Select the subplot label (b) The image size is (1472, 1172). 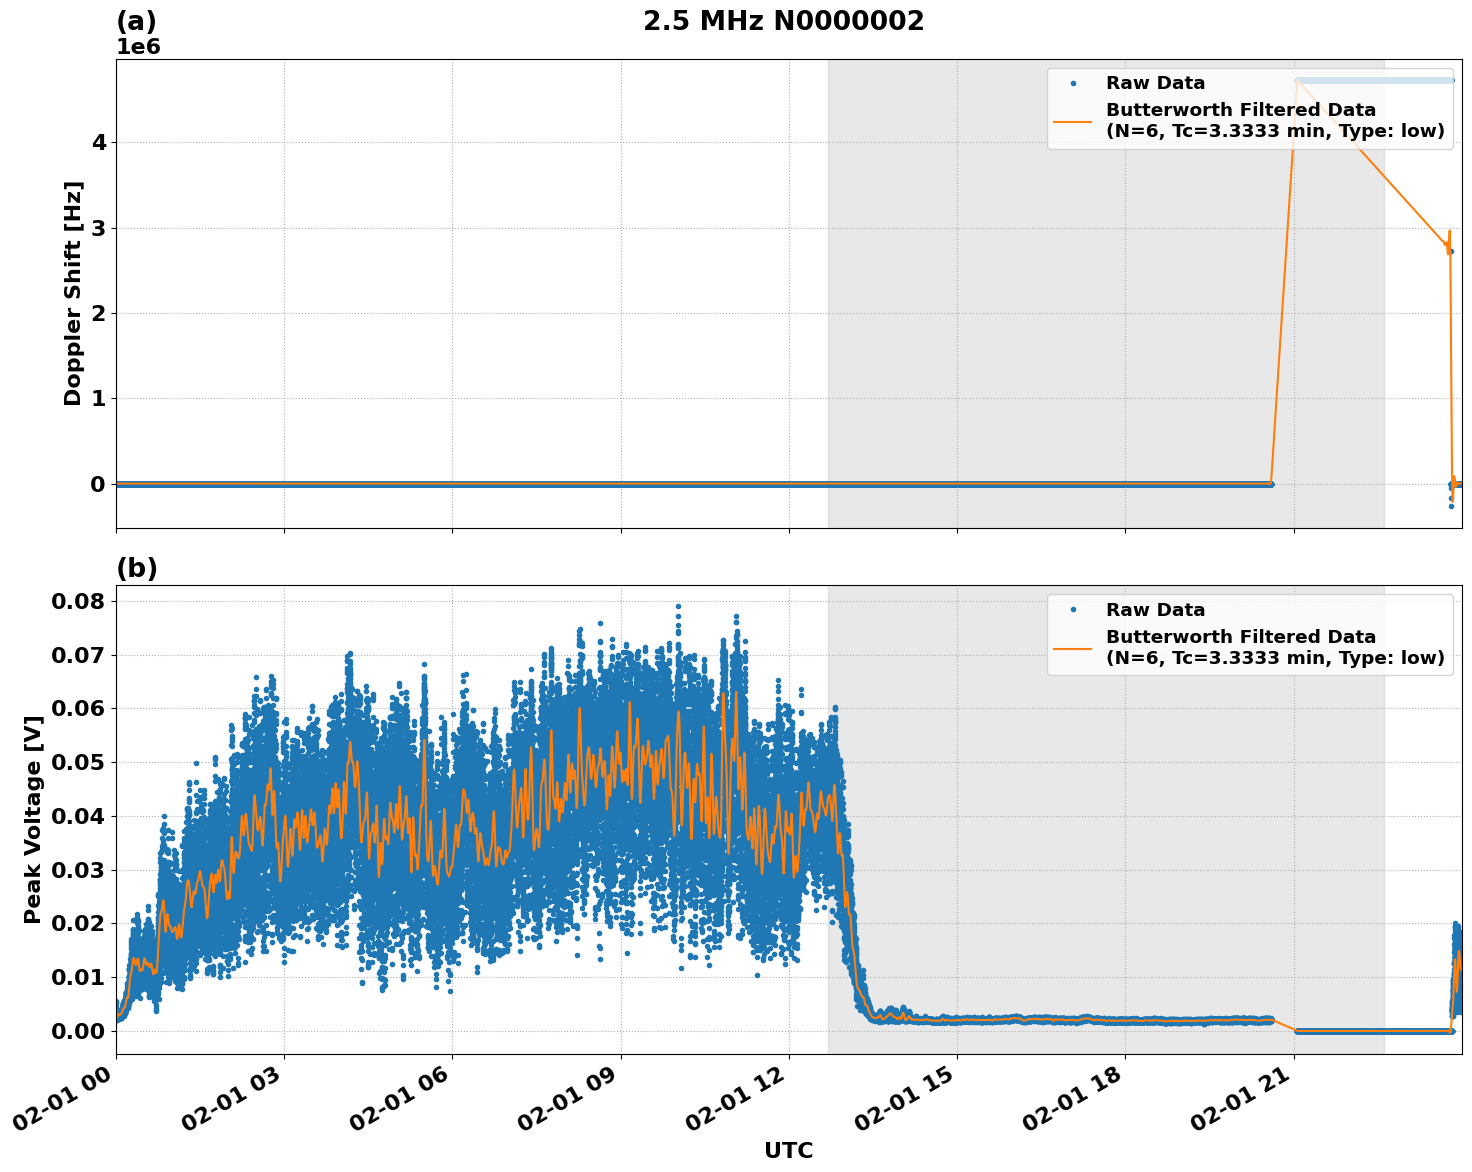pos(138,569)
